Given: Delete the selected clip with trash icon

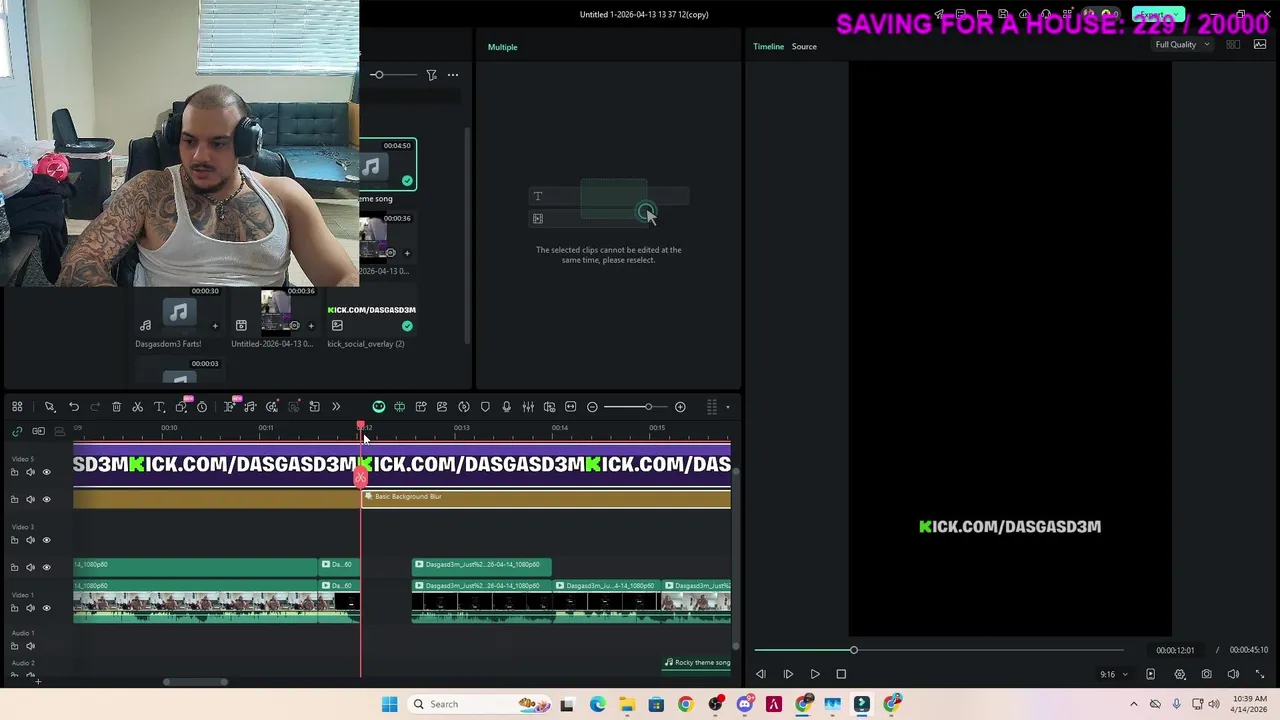Looking at the screenshot, I should [x=116, y=407].
